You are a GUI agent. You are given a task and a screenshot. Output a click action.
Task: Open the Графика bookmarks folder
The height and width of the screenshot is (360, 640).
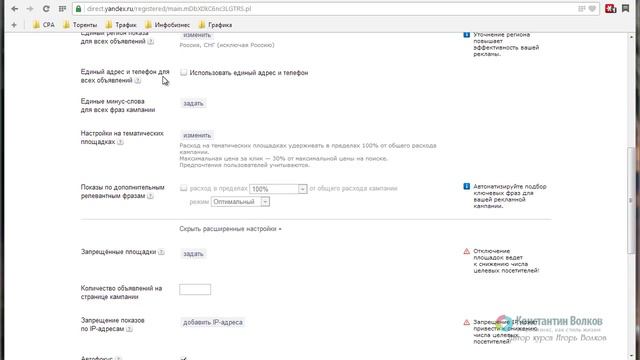tap(215, 25)
